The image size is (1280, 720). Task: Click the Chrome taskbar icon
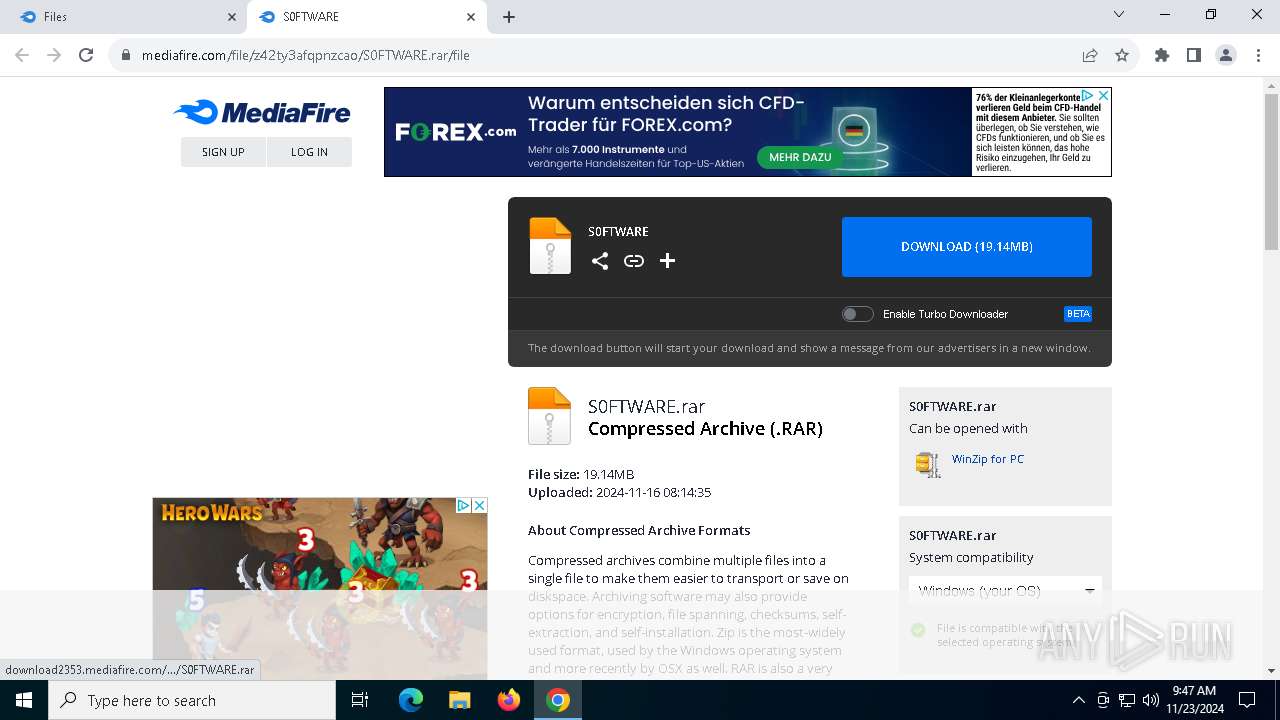558,700
